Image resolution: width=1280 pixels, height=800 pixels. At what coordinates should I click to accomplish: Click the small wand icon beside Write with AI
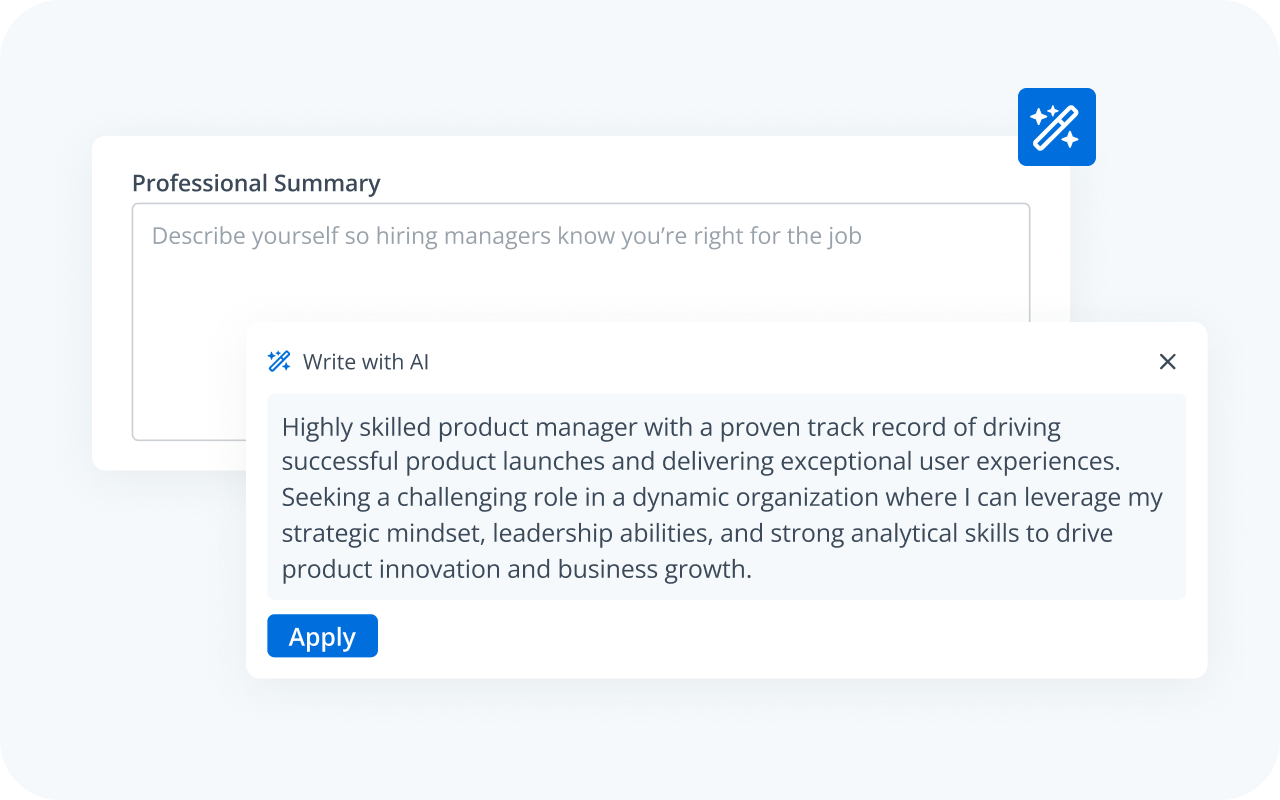point(279,362)
